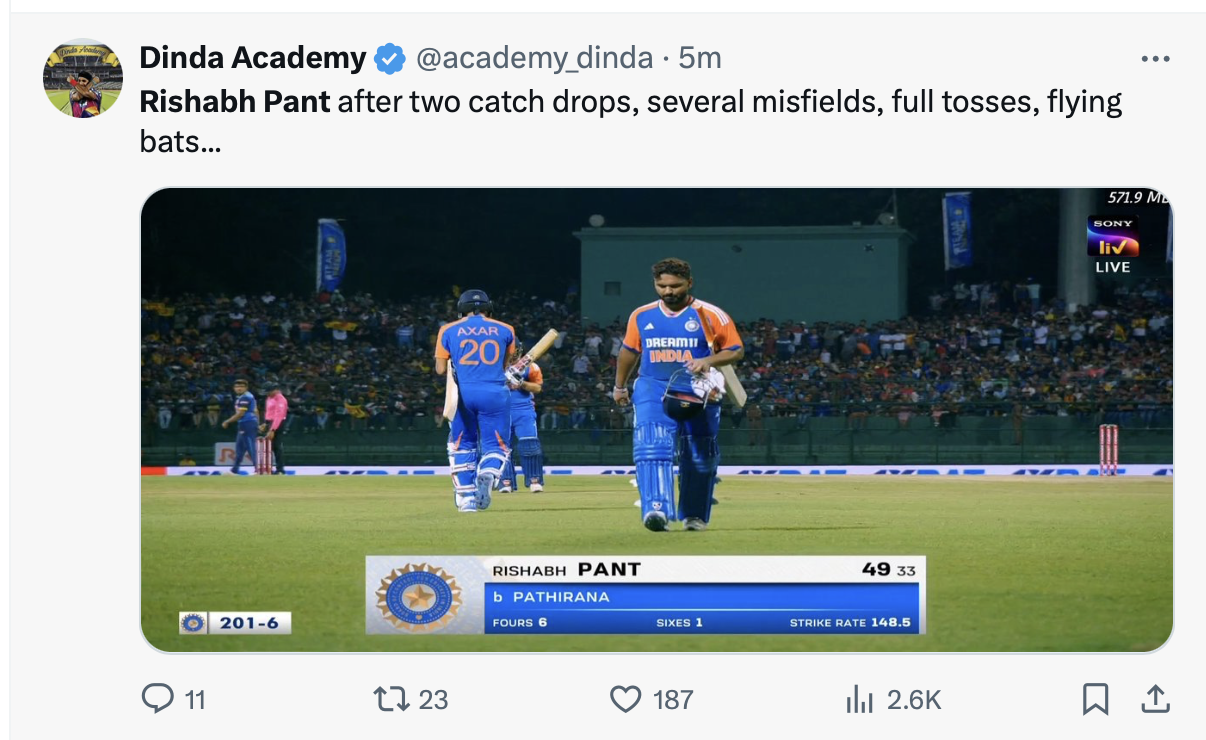The image size is (1206, 740).
Task: Click the Dinda Academy display name
Action: point(253,58)
